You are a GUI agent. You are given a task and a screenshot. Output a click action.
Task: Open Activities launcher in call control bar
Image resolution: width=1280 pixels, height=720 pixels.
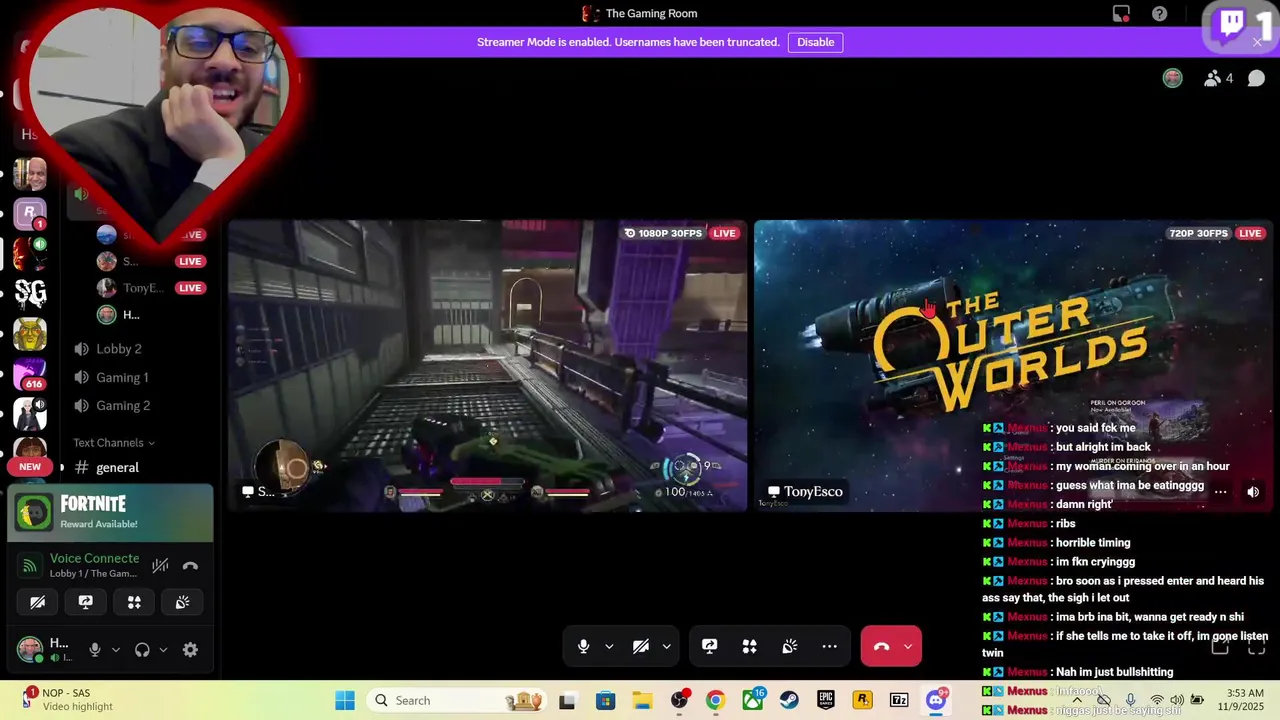tap(750, 647)
